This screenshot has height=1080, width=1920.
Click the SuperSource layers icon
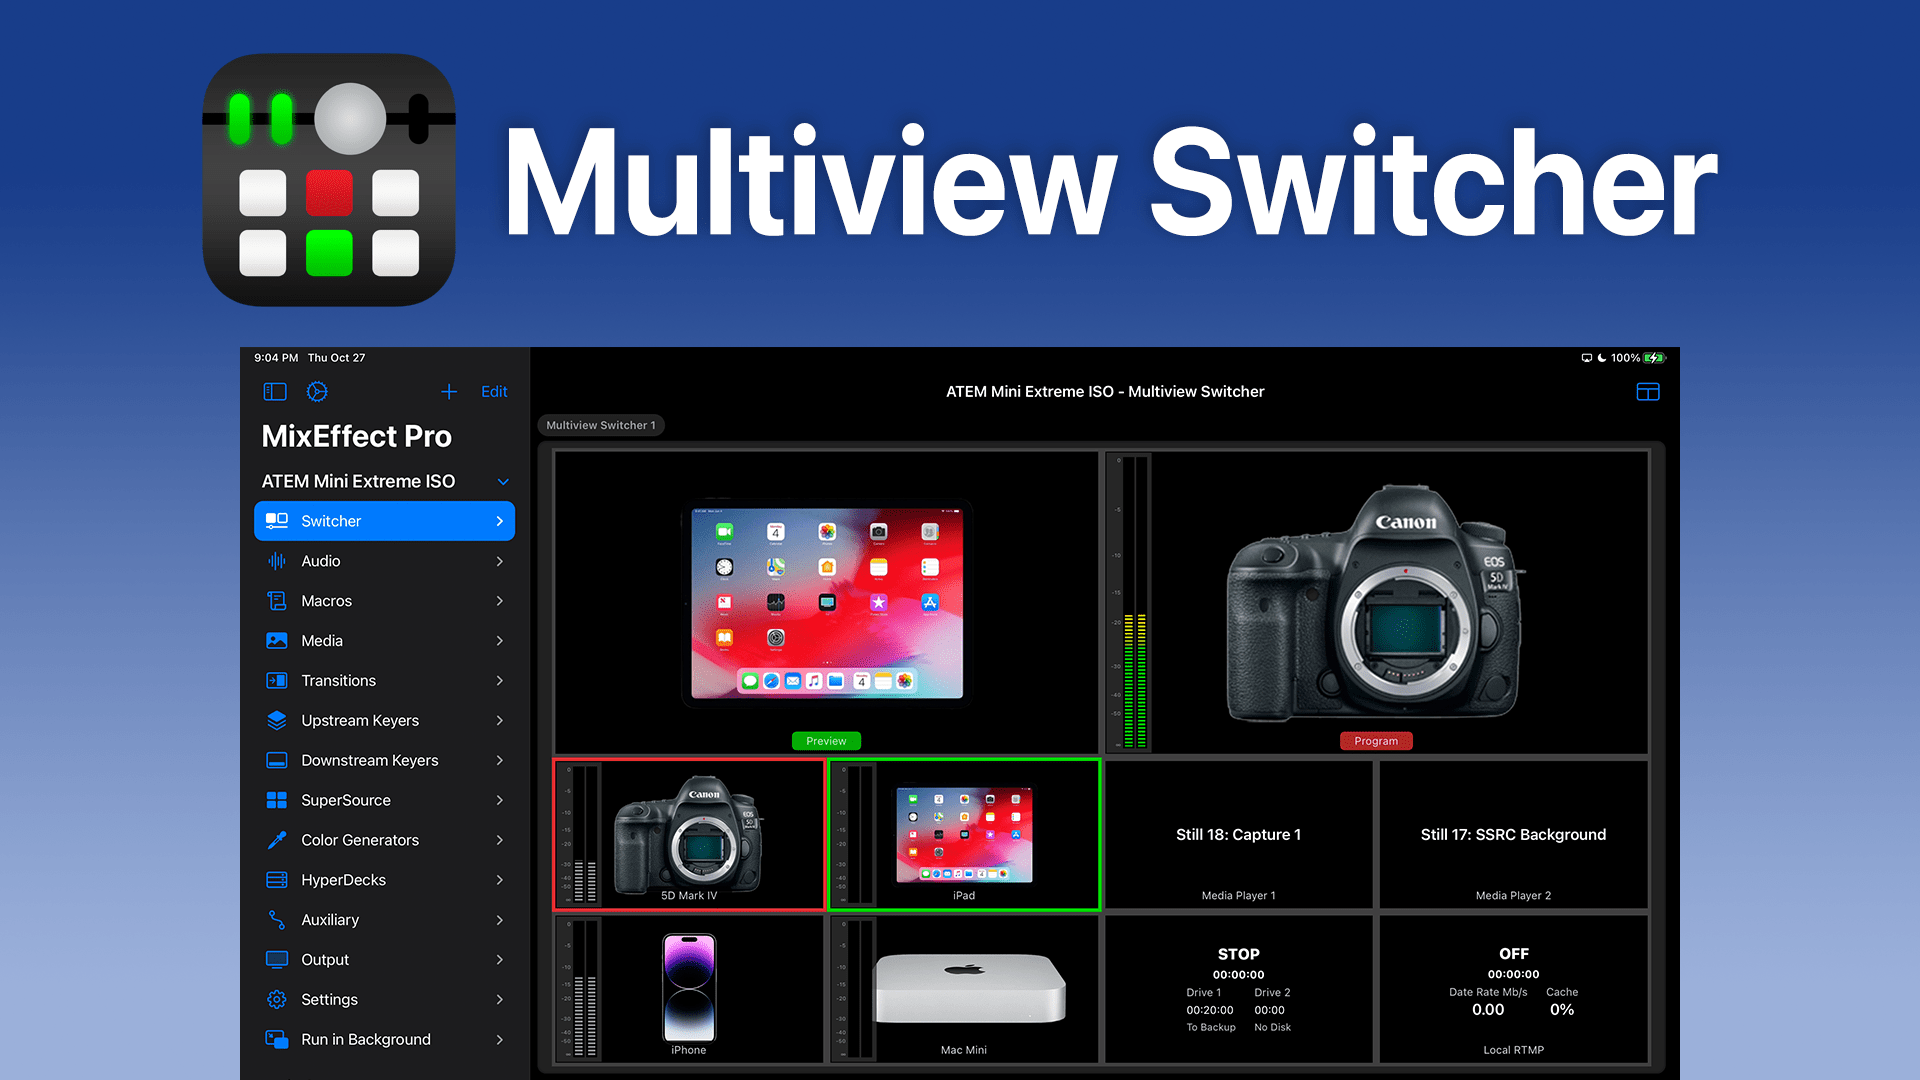(276, 800)
